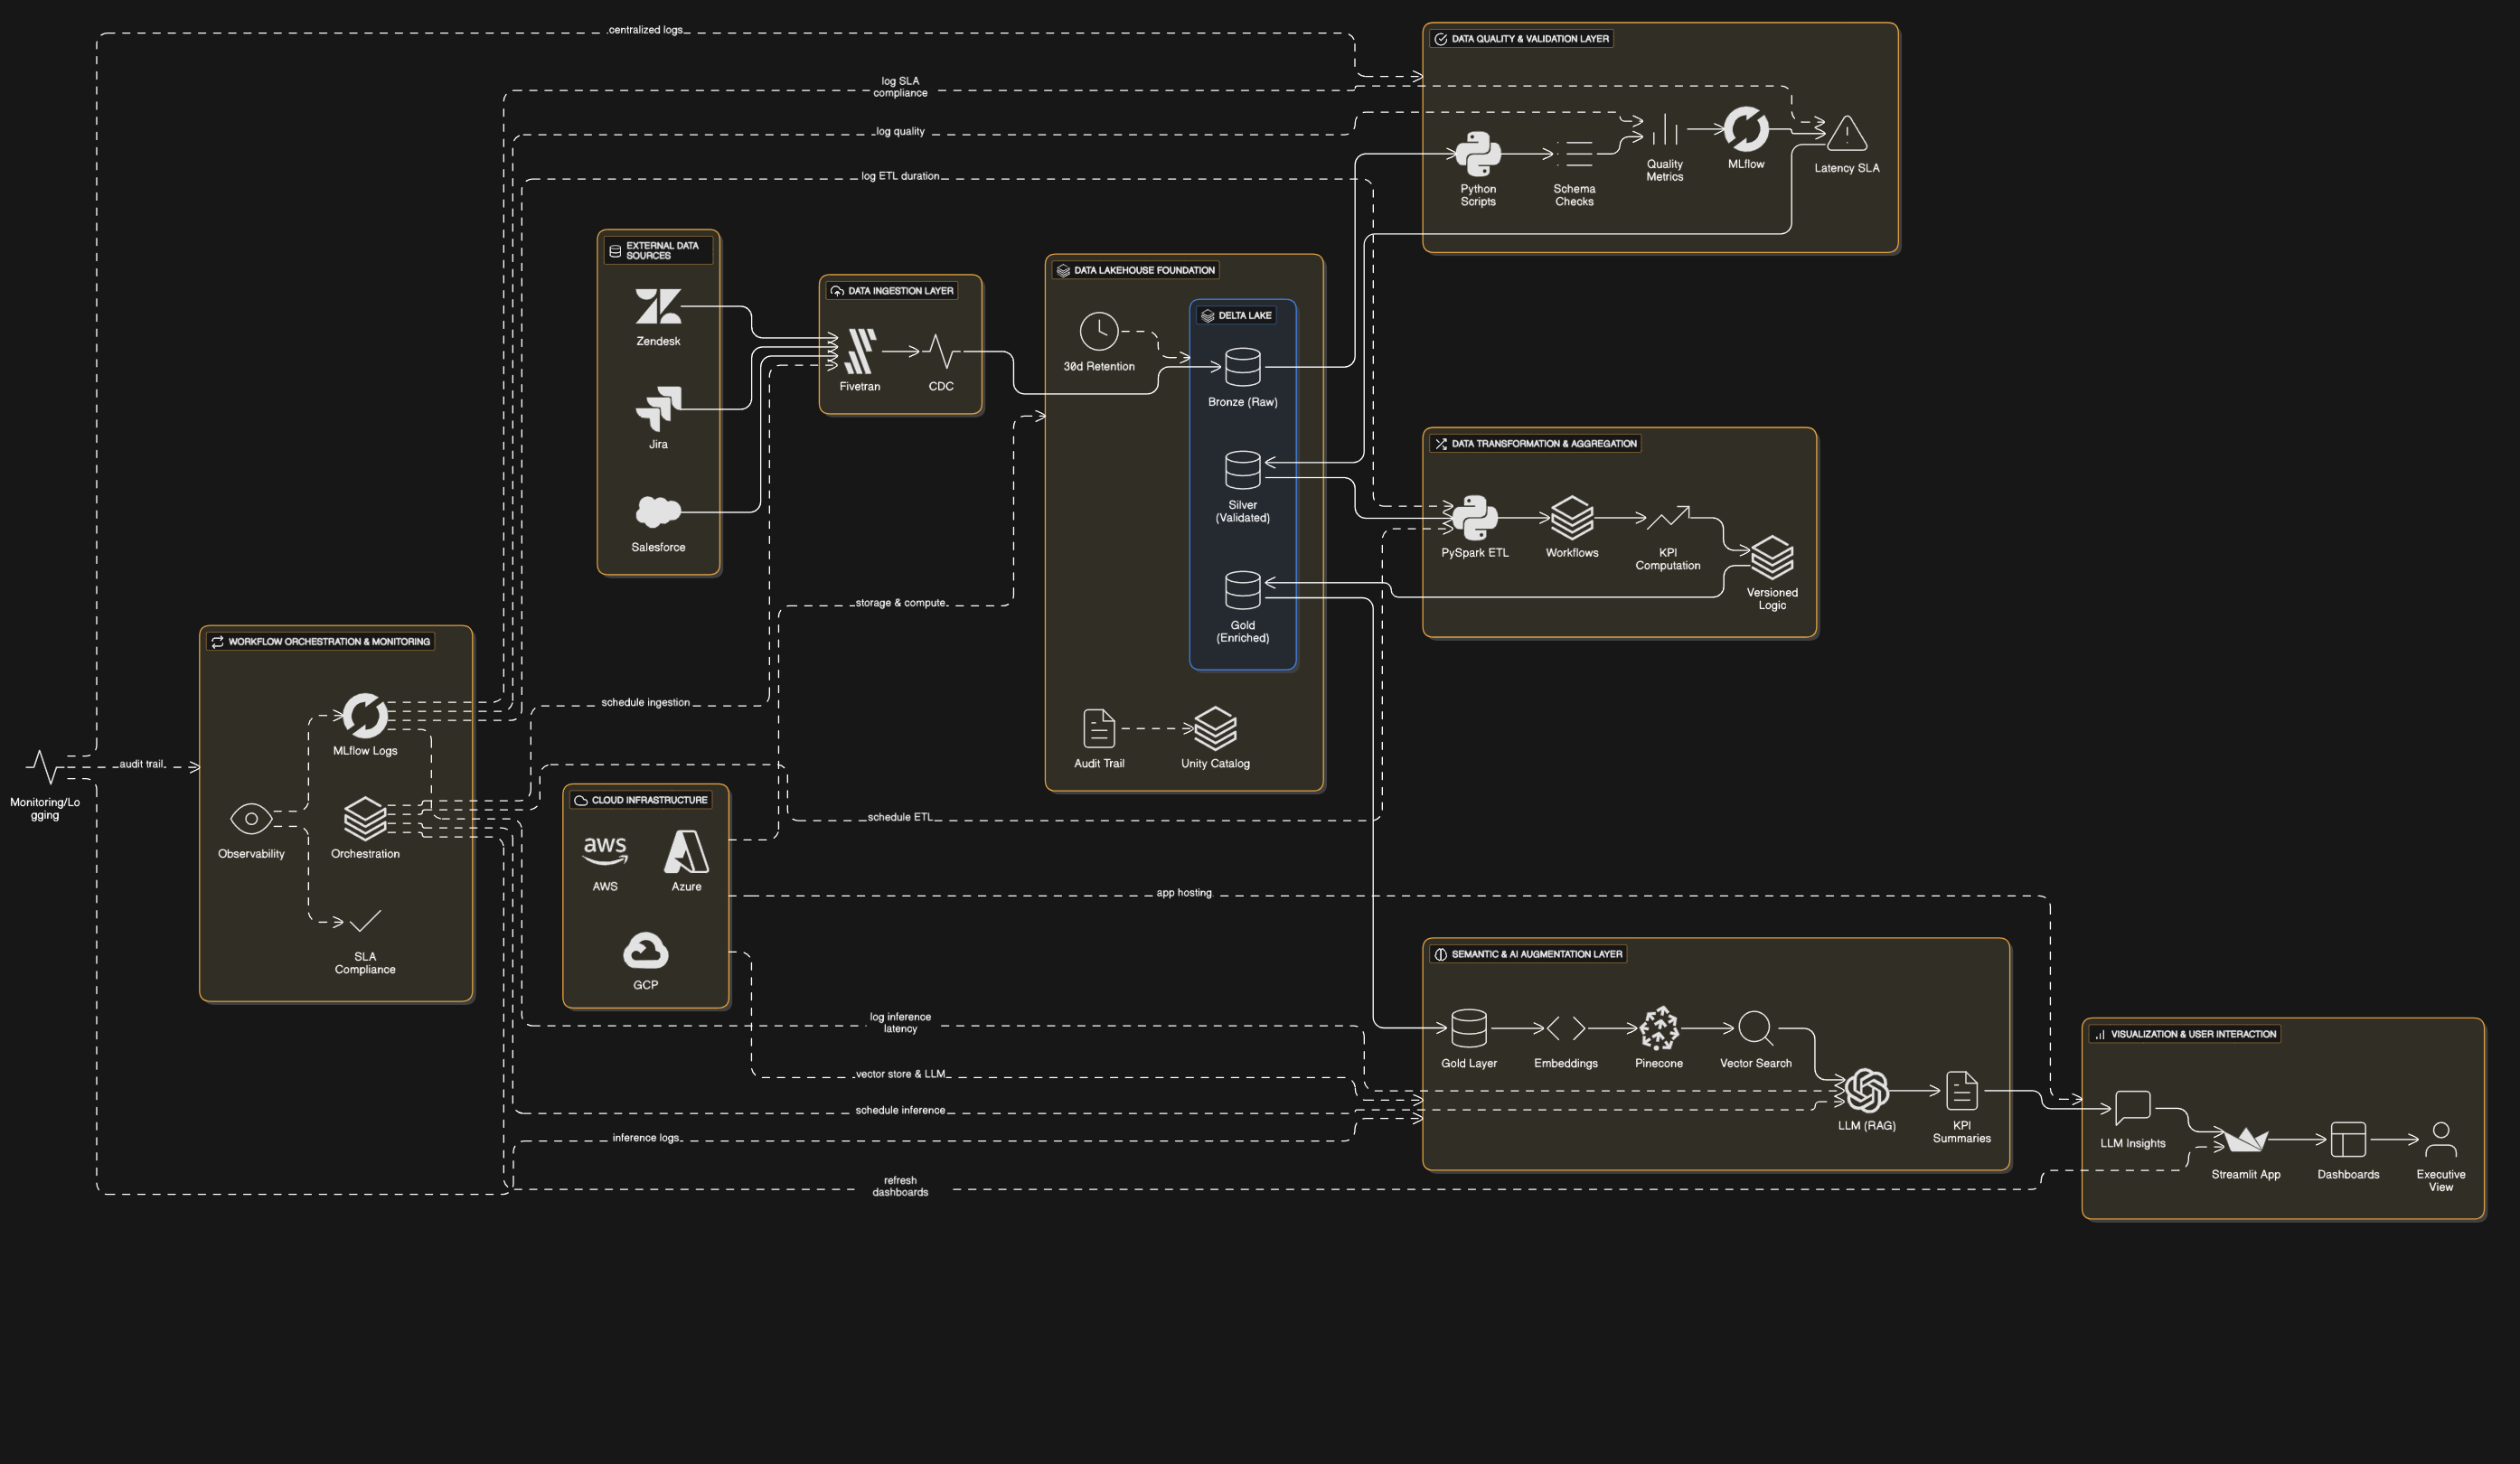Select the Fivetran connector icon

coord(859,351)
